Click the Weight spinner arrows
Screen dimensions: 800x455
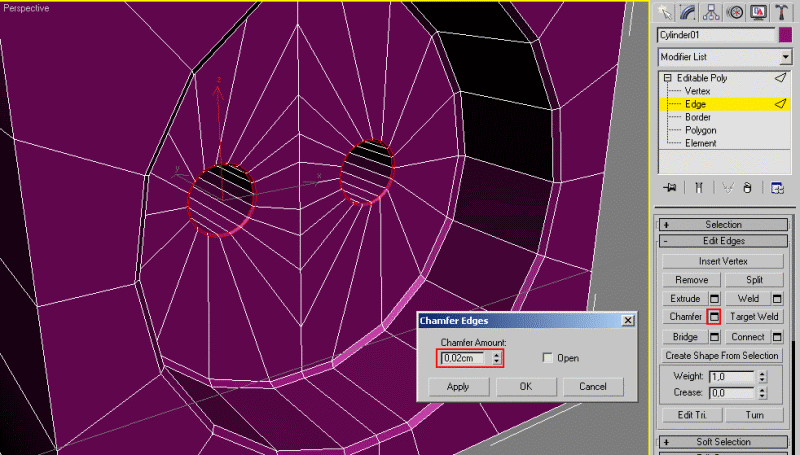[x=762, y=376]
